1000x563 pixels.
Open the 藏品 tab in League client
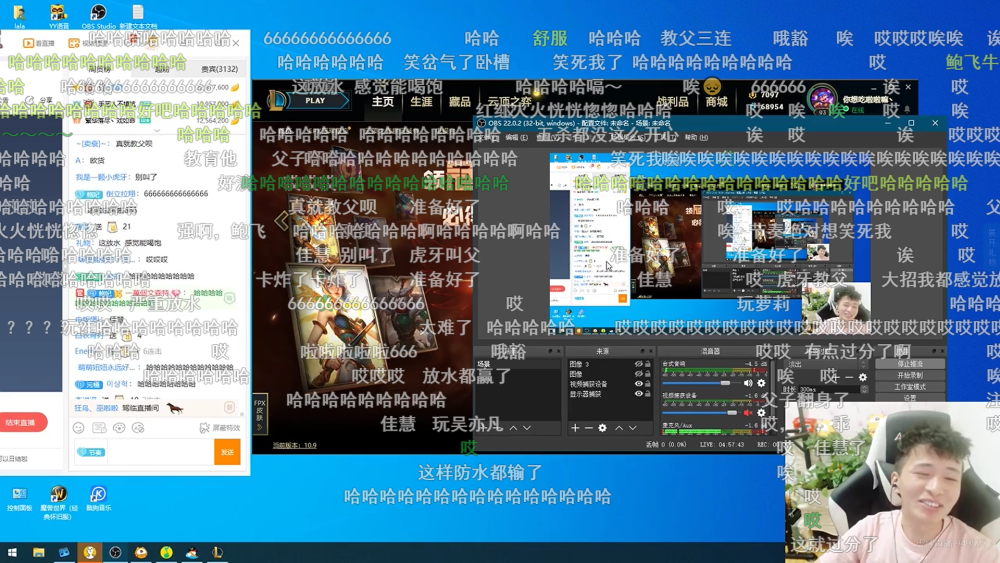[459, 101]
